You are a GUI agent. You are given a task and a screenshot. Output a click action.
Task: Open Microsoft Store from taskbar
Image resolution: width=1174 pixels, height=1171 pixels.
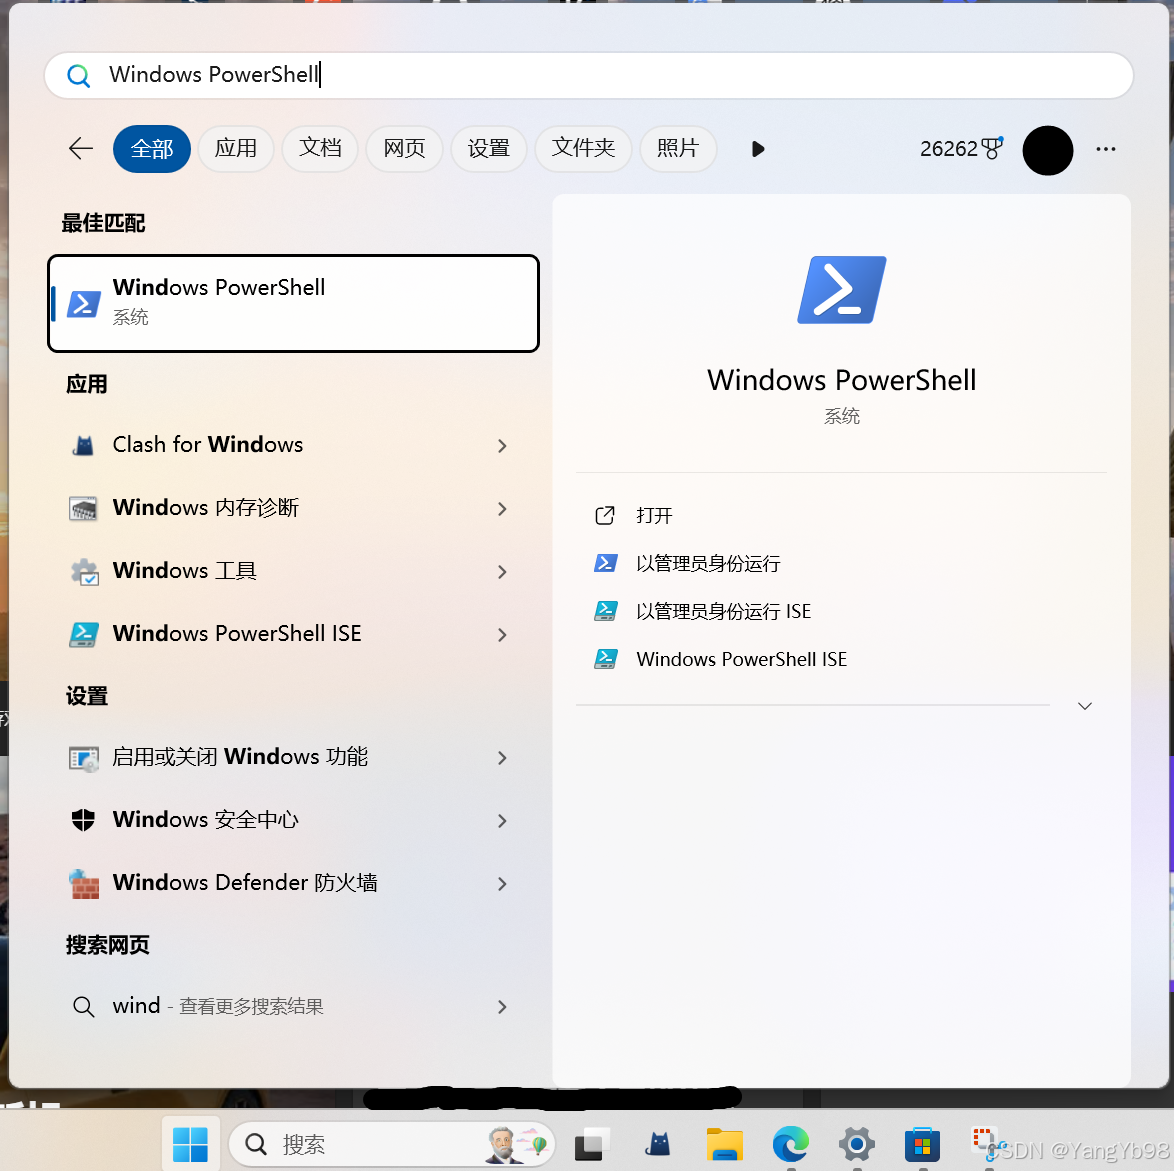pyautogui.click(x=922, y=1144)
